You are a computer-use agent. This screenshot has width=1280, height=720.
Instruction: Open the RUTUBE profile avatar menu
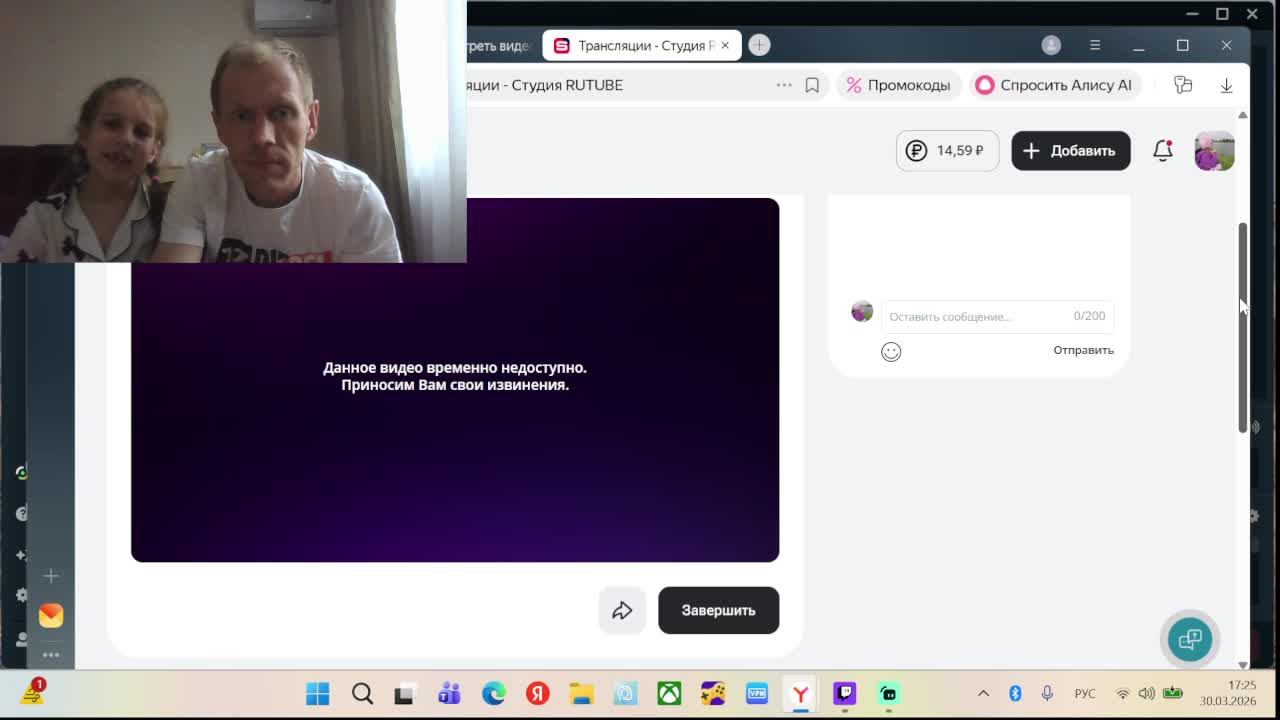click(1215, 151)
